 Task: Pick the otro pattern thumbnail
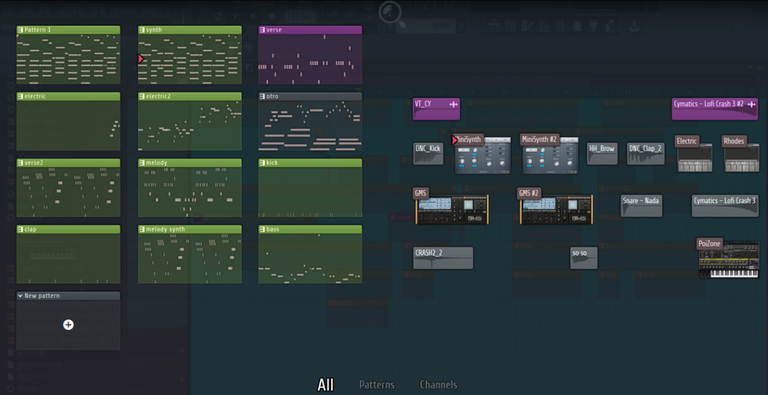(311, 122)
